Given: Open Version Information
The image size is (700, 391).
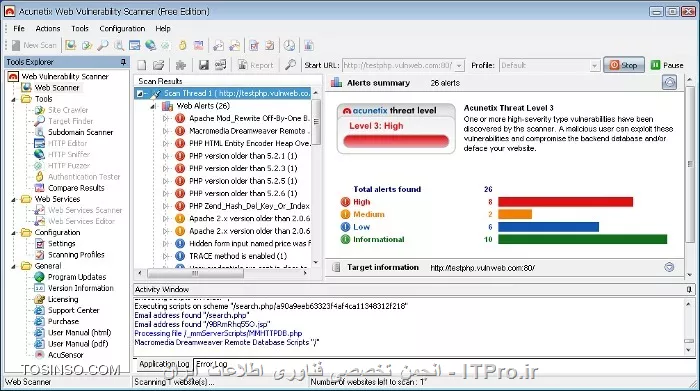Looking at the screenshot, I should (81, 288).
